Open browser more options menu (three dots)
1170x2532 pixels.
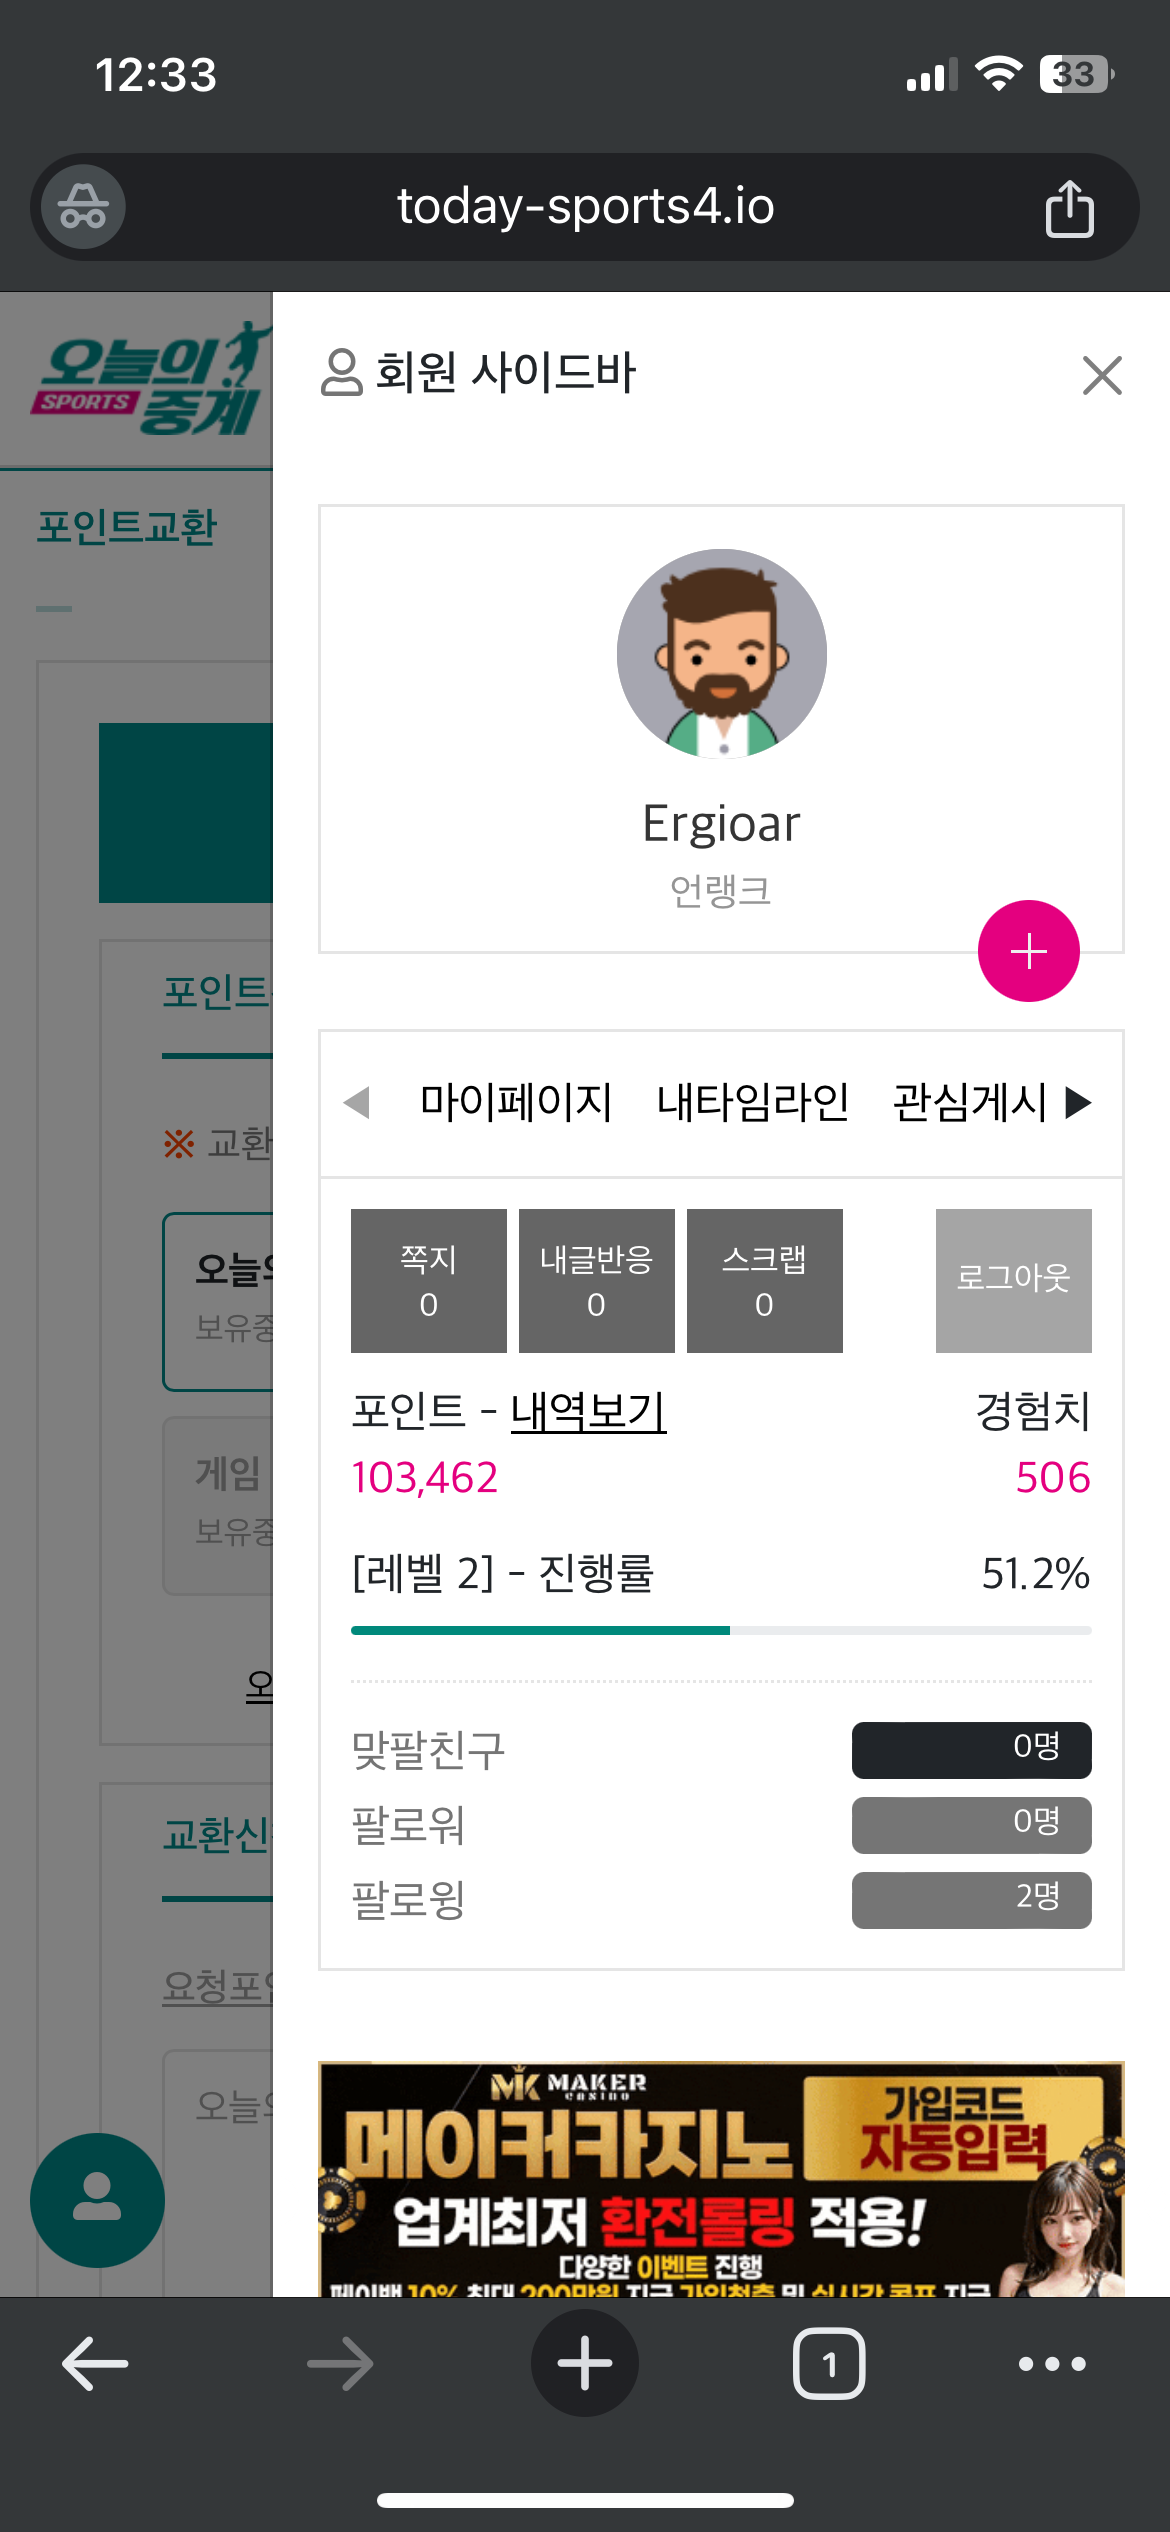pyautogui.click(x=1052, y=2364)
